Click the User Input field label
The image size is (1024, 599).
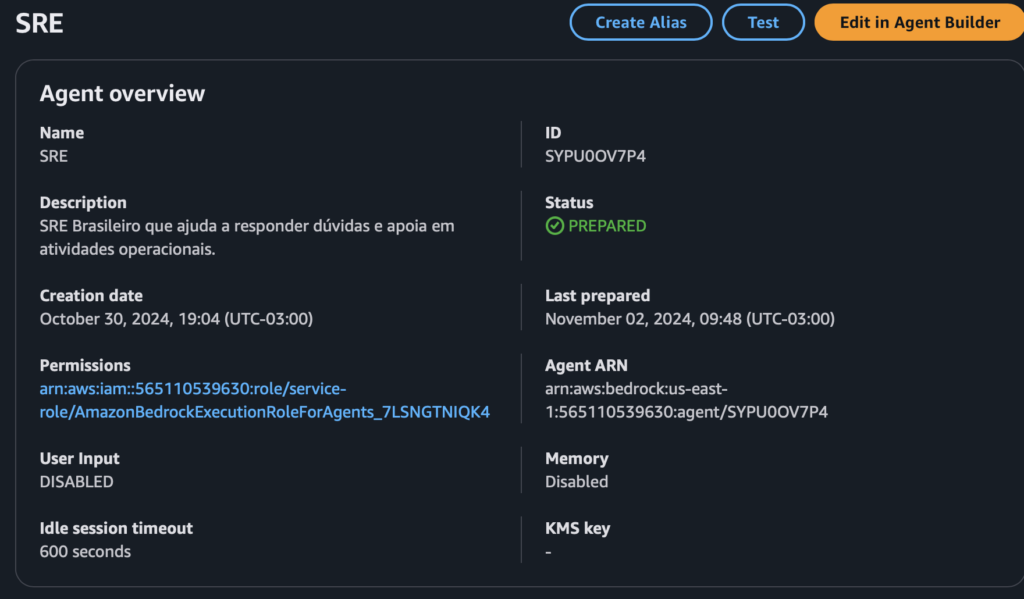80,459
